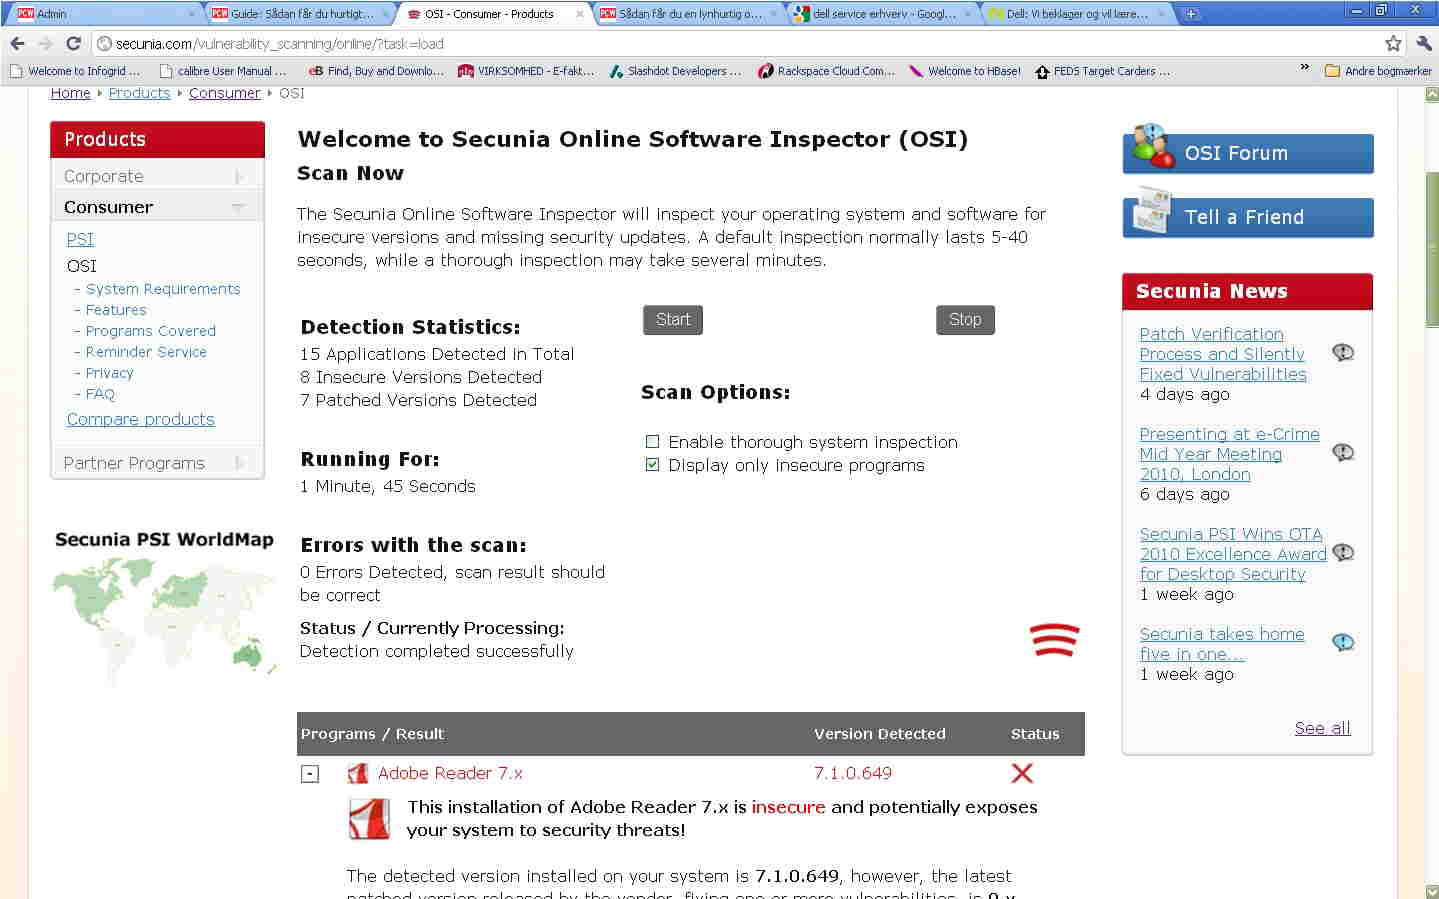Reload the page with the refresh icon
Viewport: 1439px width, 899px height.
coord(73,43)
